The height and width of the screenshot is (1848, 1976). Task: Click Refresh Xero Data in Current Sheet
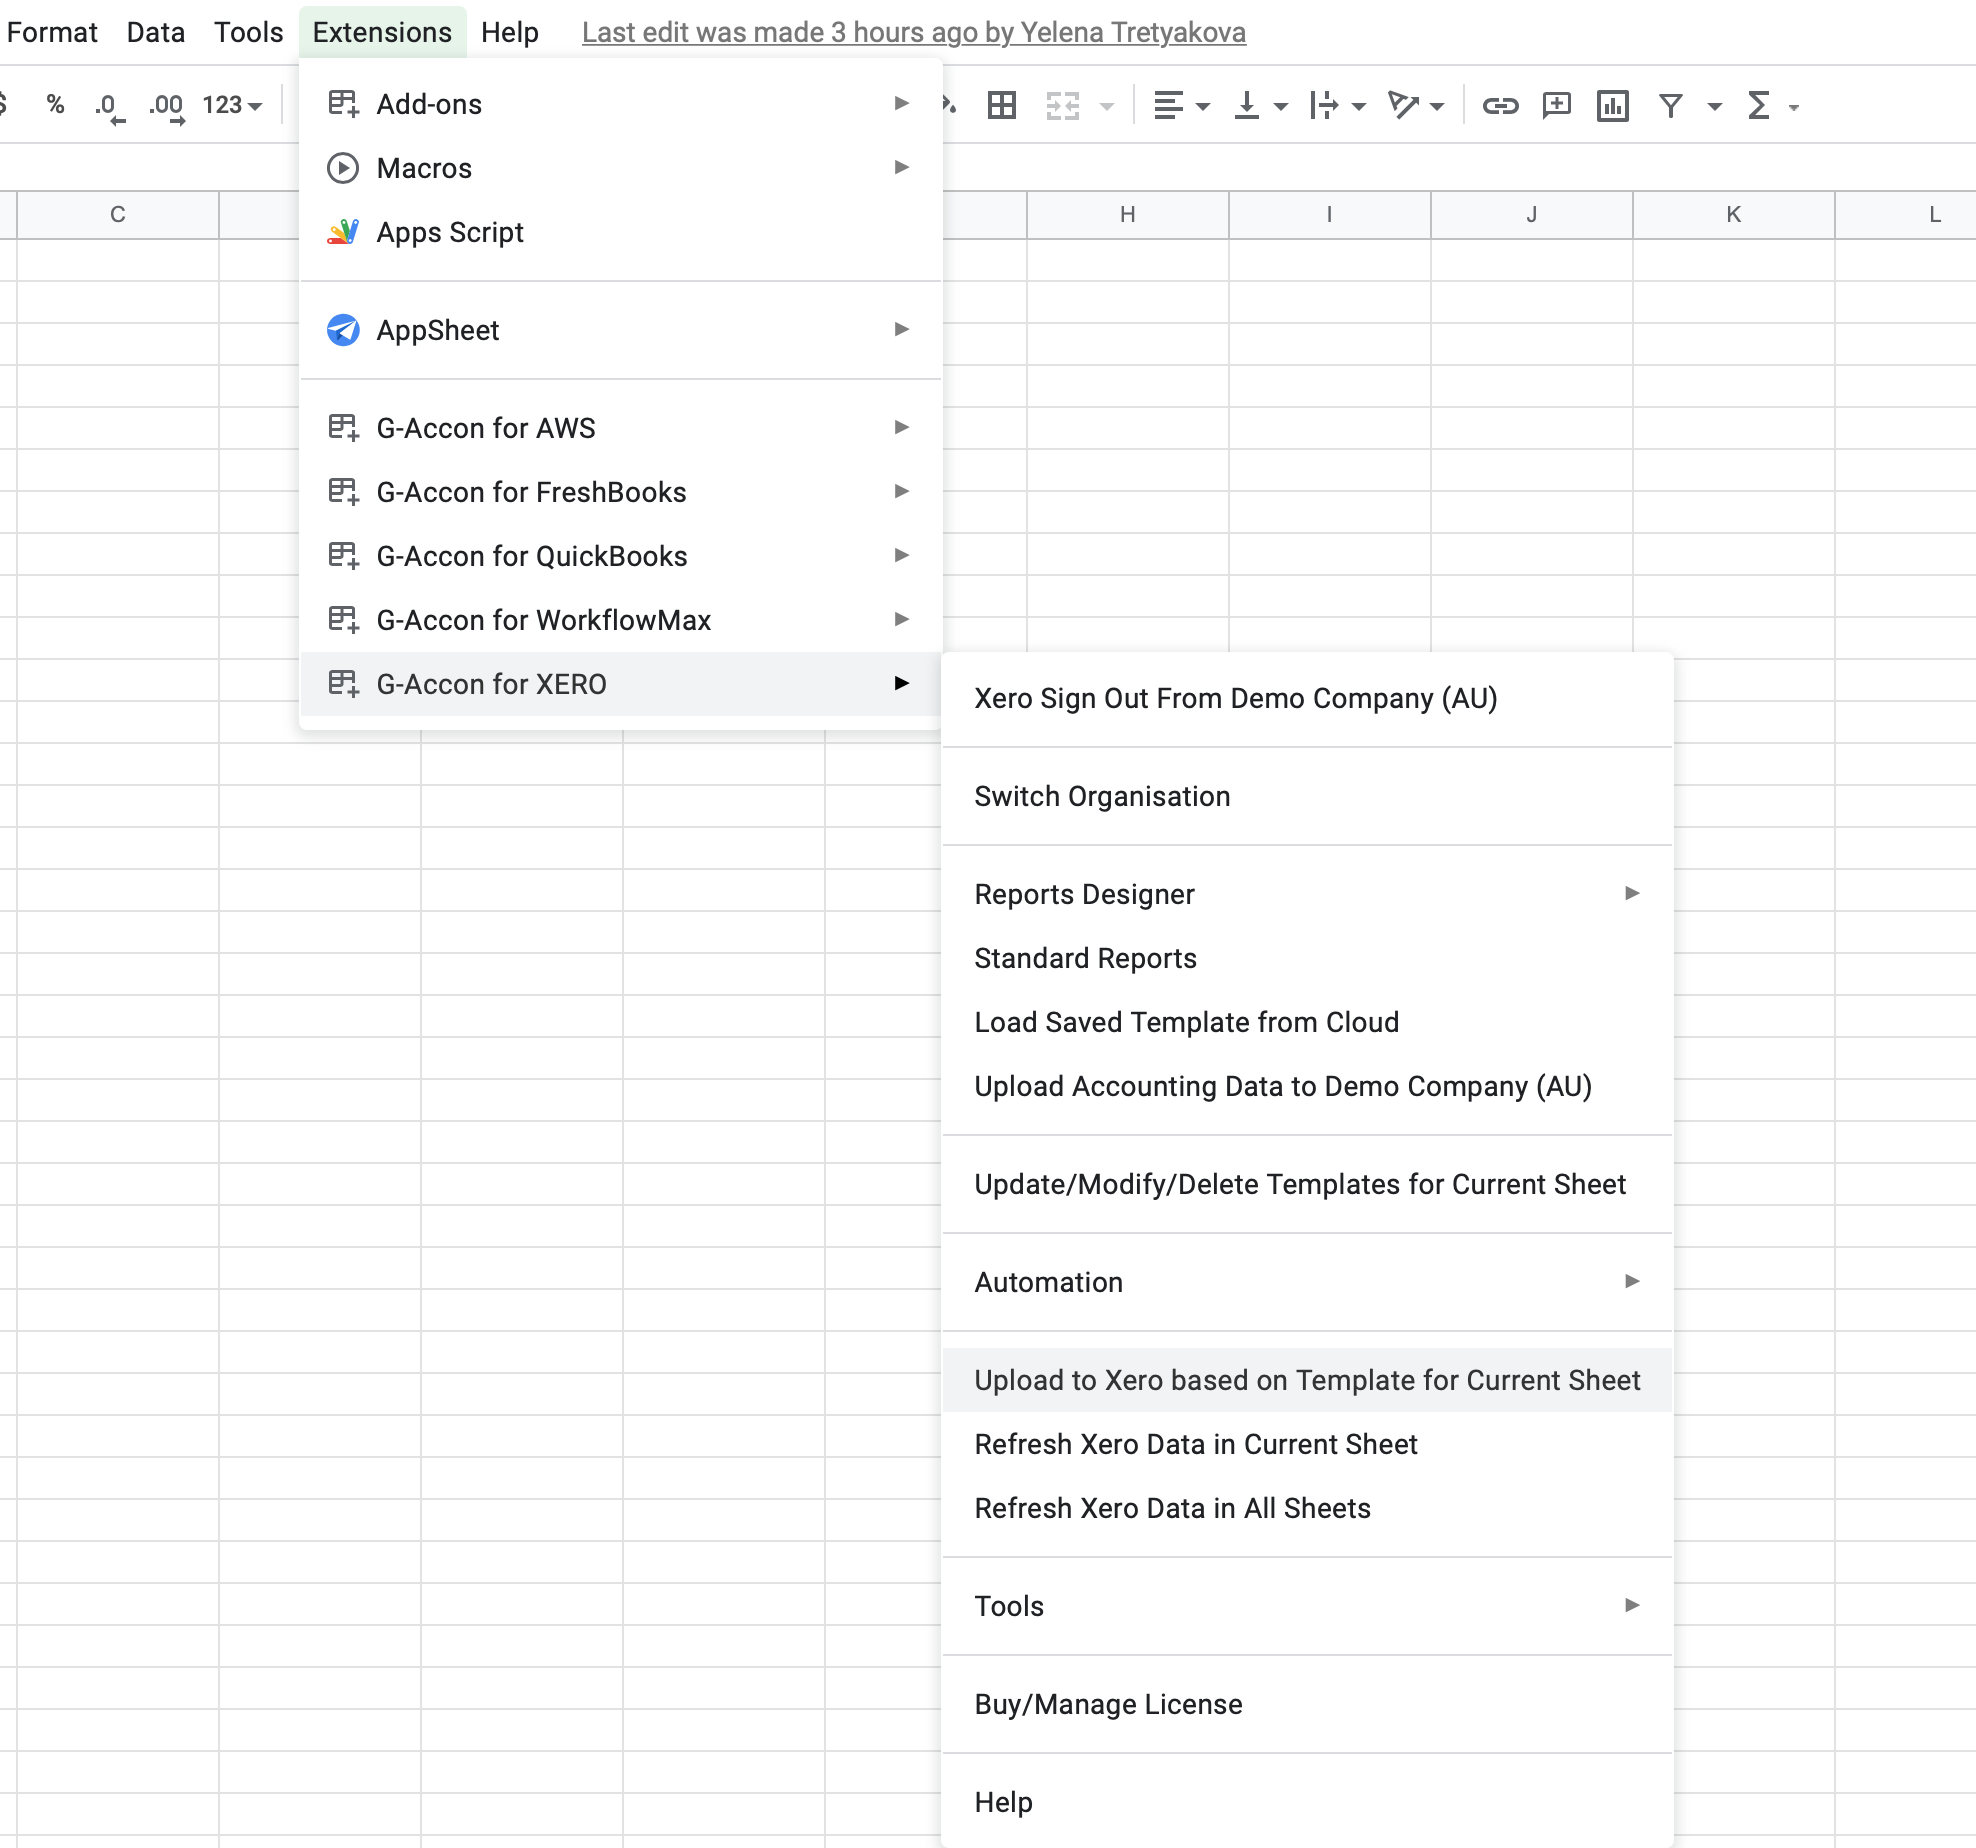[1195, 1444]
